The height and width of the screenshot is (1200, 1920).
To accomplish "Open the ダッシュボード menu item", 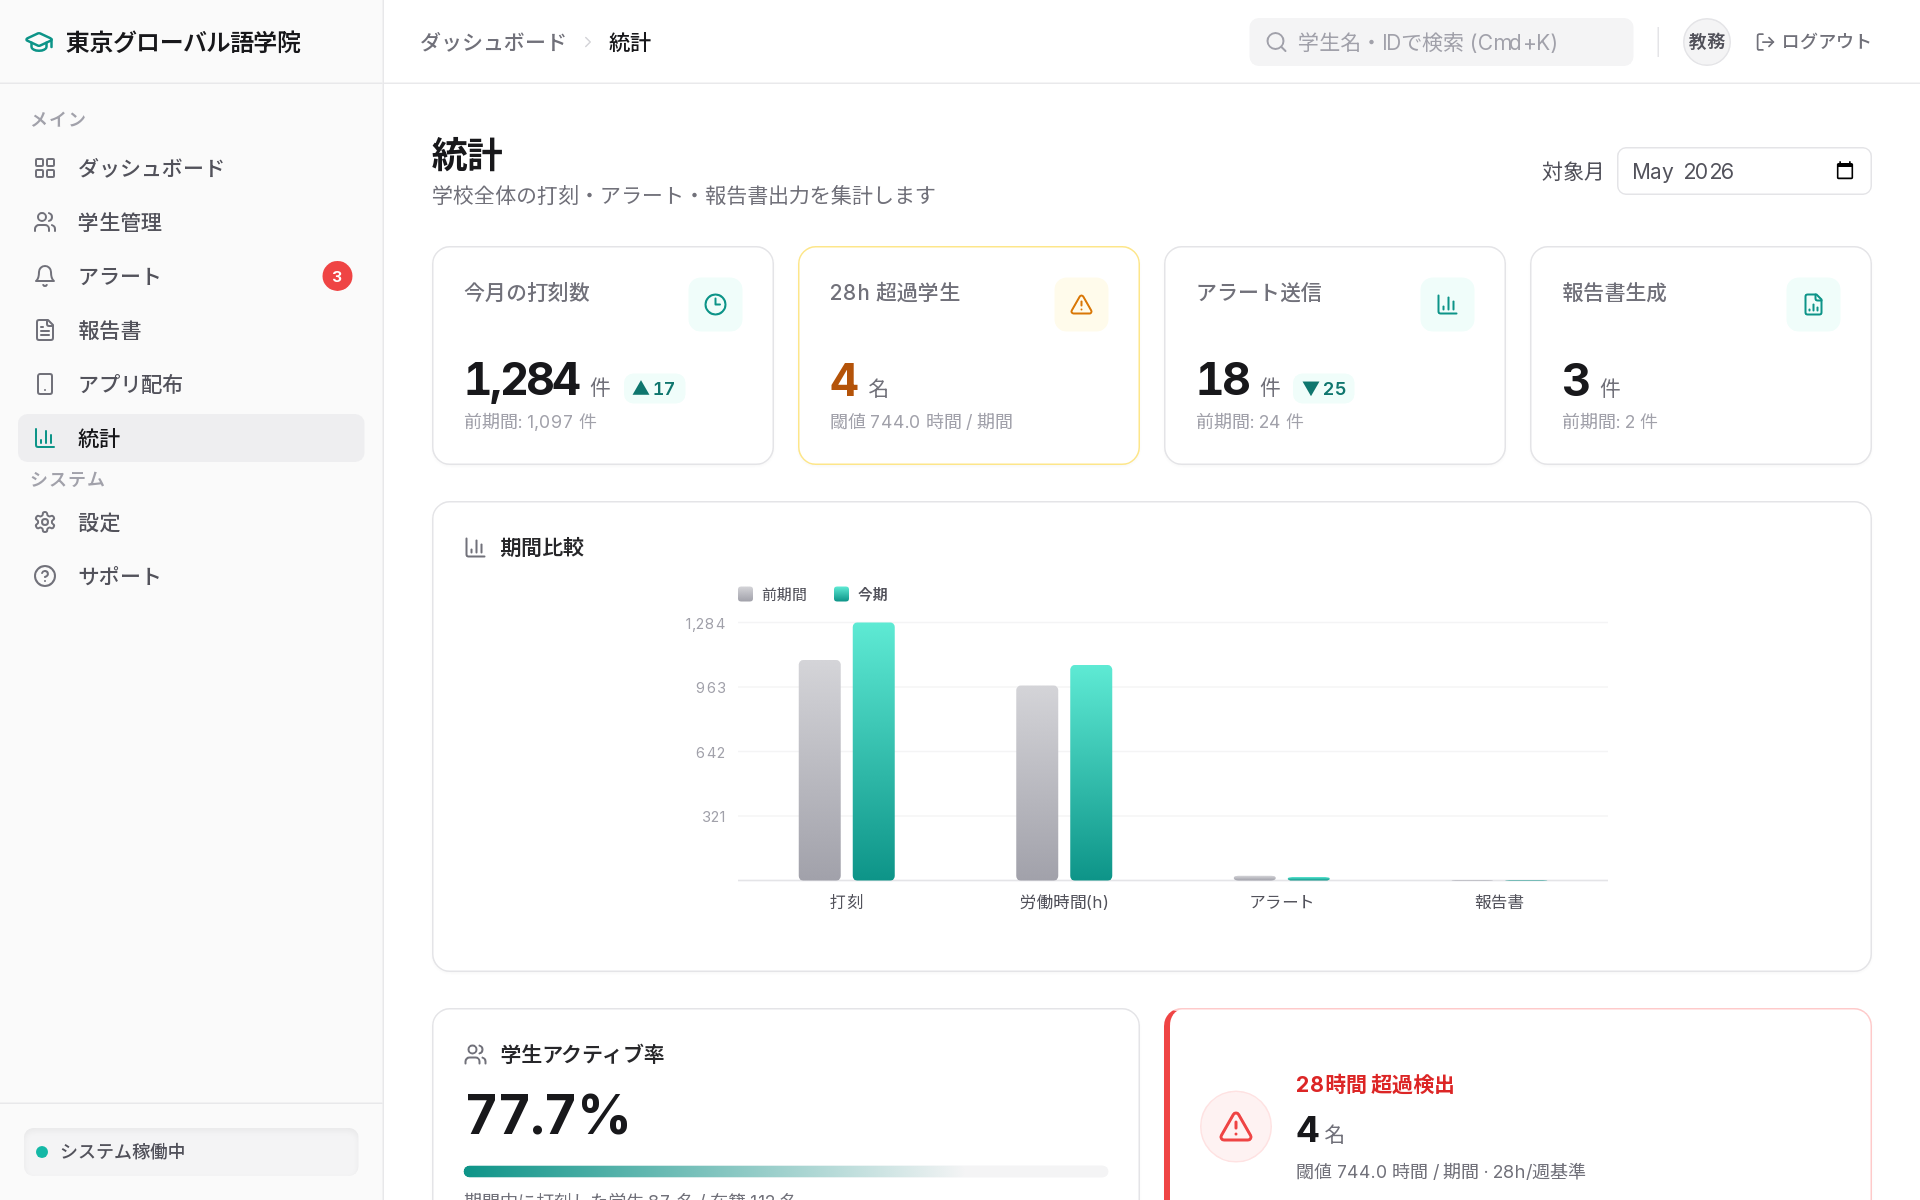I will [191, 168].
